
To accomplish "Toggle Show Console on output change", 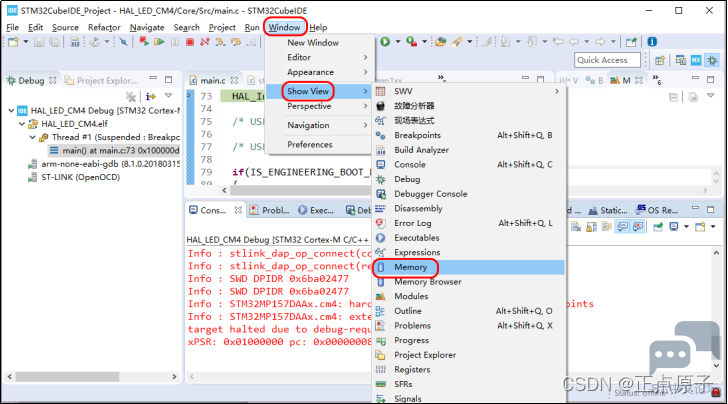I will coord(622,227).
